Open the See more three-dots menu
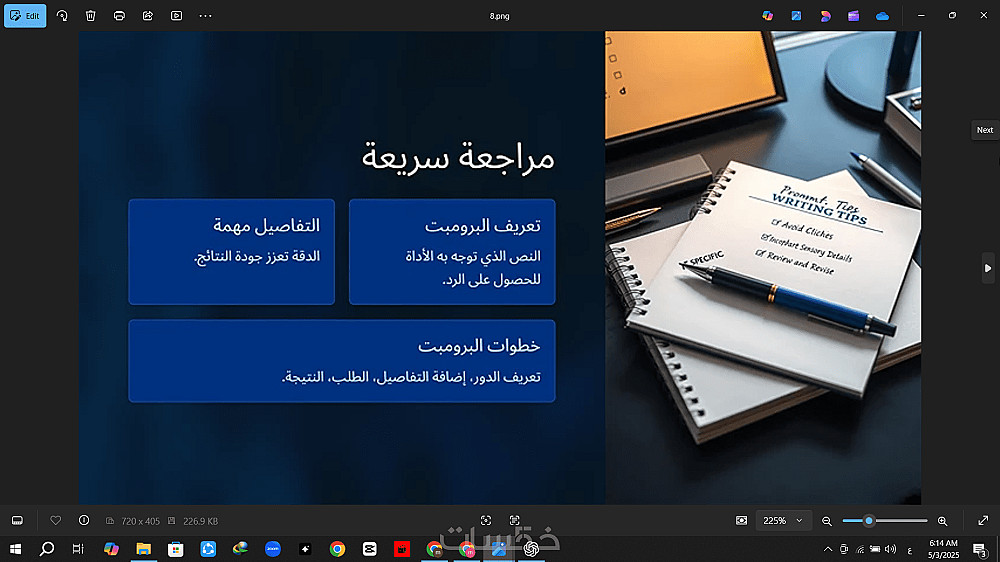The image size is (1000, 562). click(205, 16)
